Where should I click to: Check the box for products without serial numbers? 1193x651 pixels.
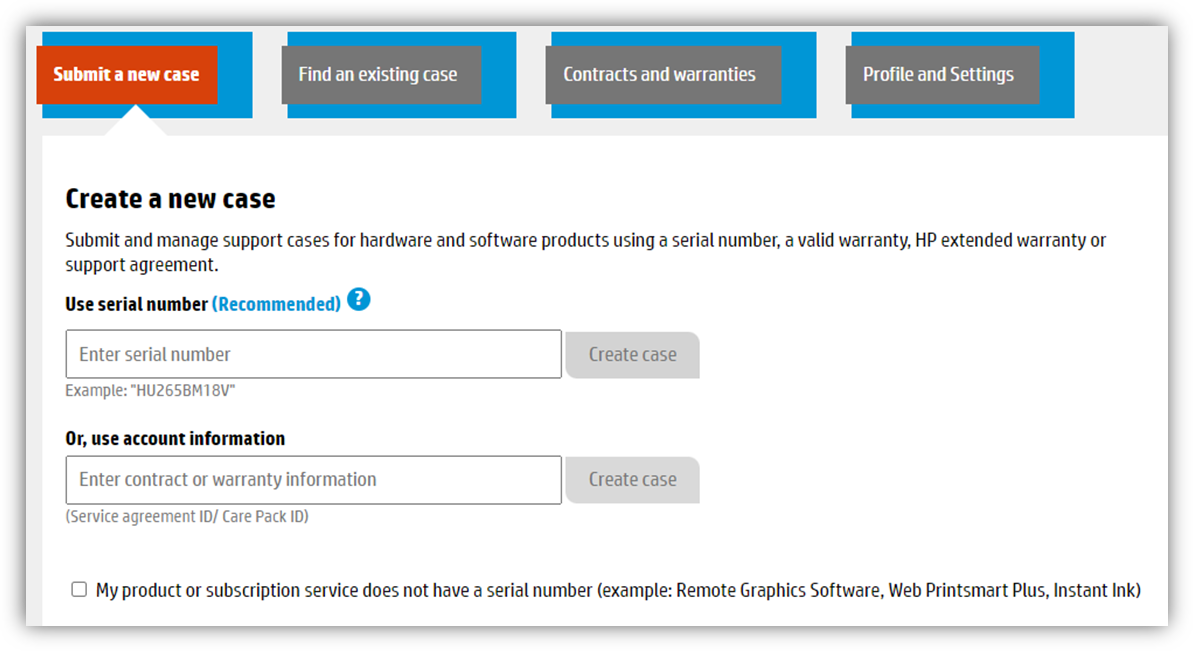point(79,589)
